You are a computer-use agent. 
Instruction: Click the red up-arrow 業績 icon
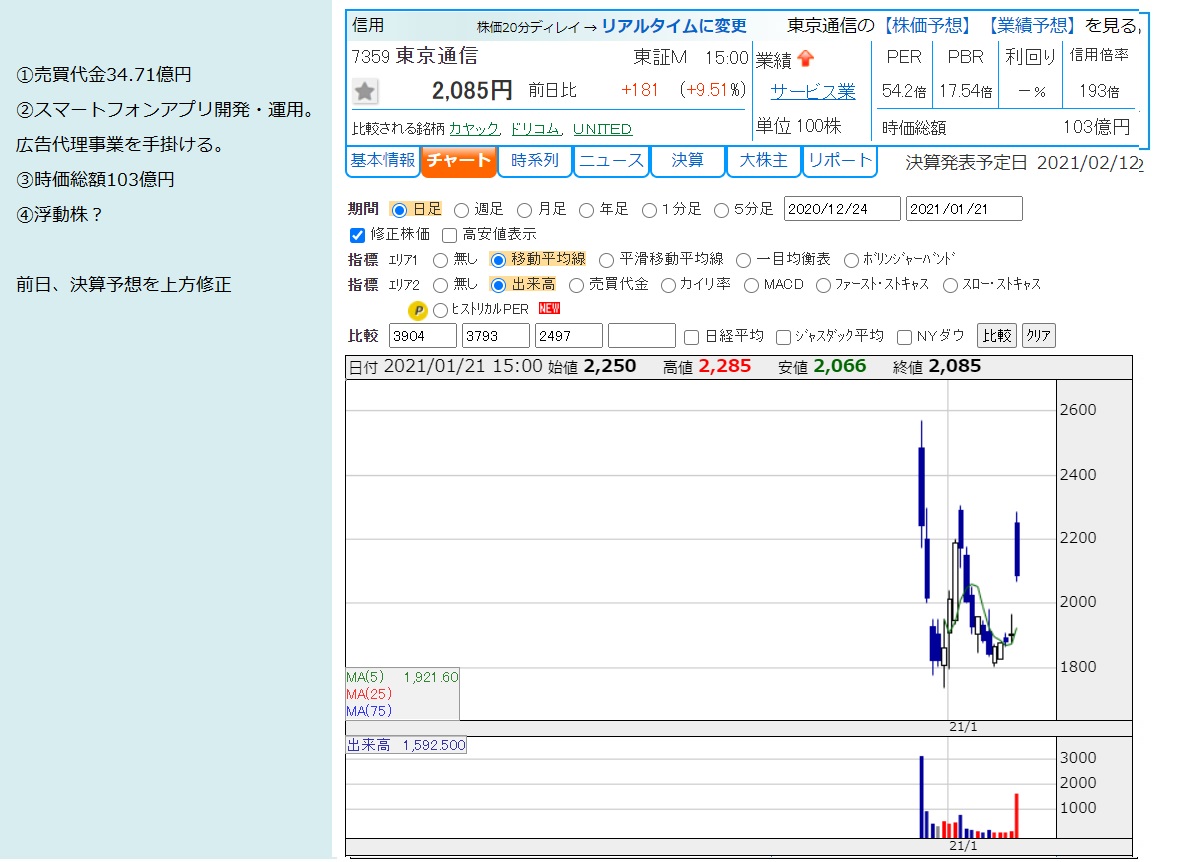click(x=805, y=59)
